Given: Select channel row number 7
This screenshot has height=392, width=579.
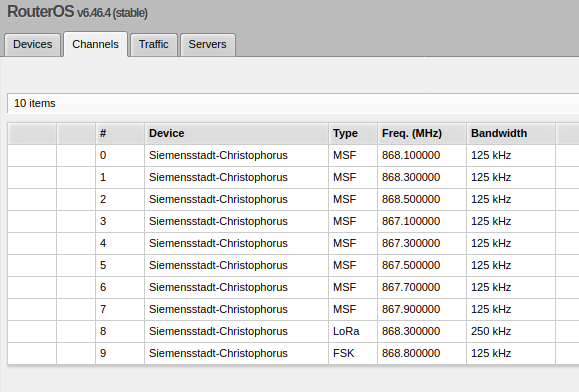Looking at the screenshot, I should [293, 309].
